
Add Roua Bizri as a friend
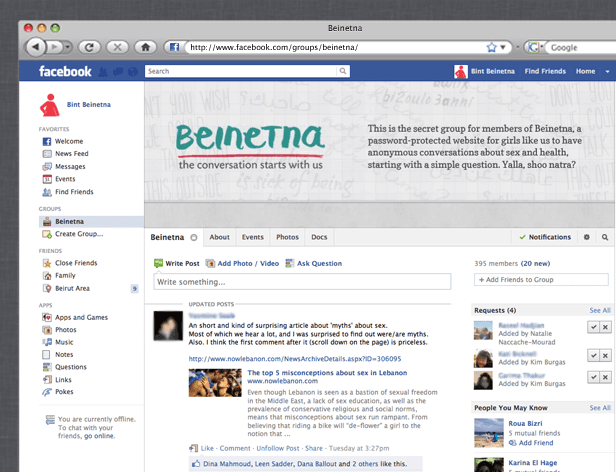point(531,443)
